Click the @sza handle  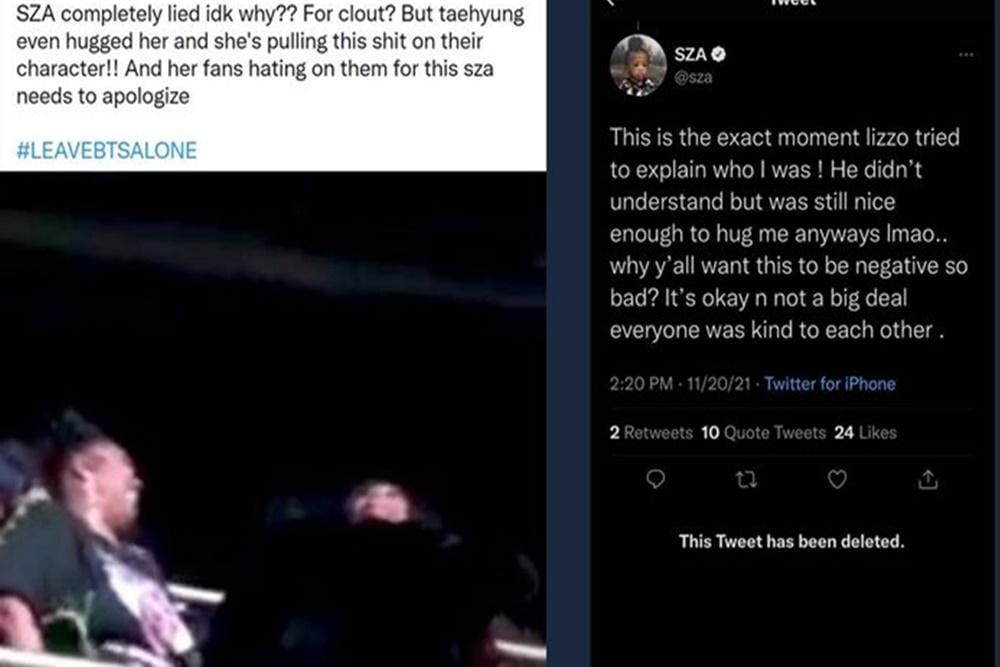coord(694,78)
